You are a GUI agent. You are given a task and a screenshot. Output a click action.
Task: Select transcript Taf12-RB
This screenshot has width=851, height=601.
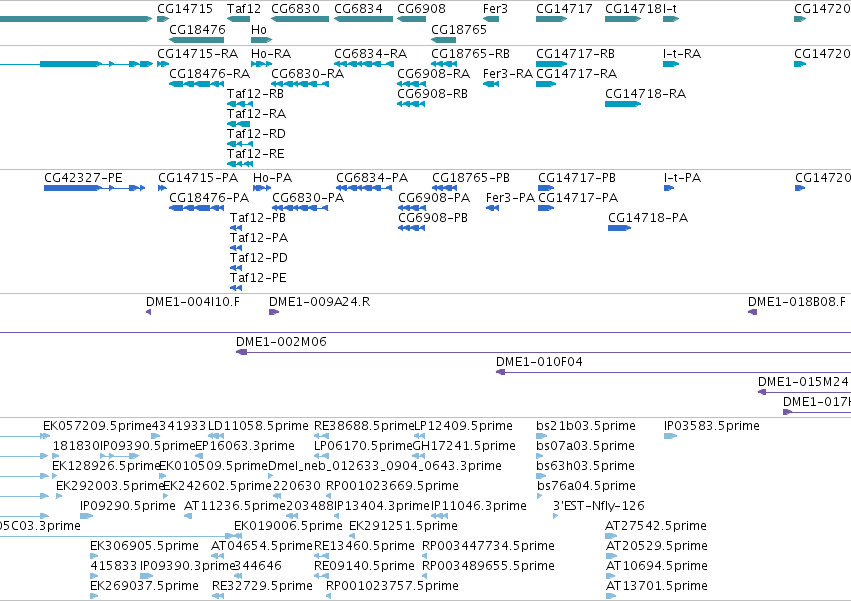point(255,94)
